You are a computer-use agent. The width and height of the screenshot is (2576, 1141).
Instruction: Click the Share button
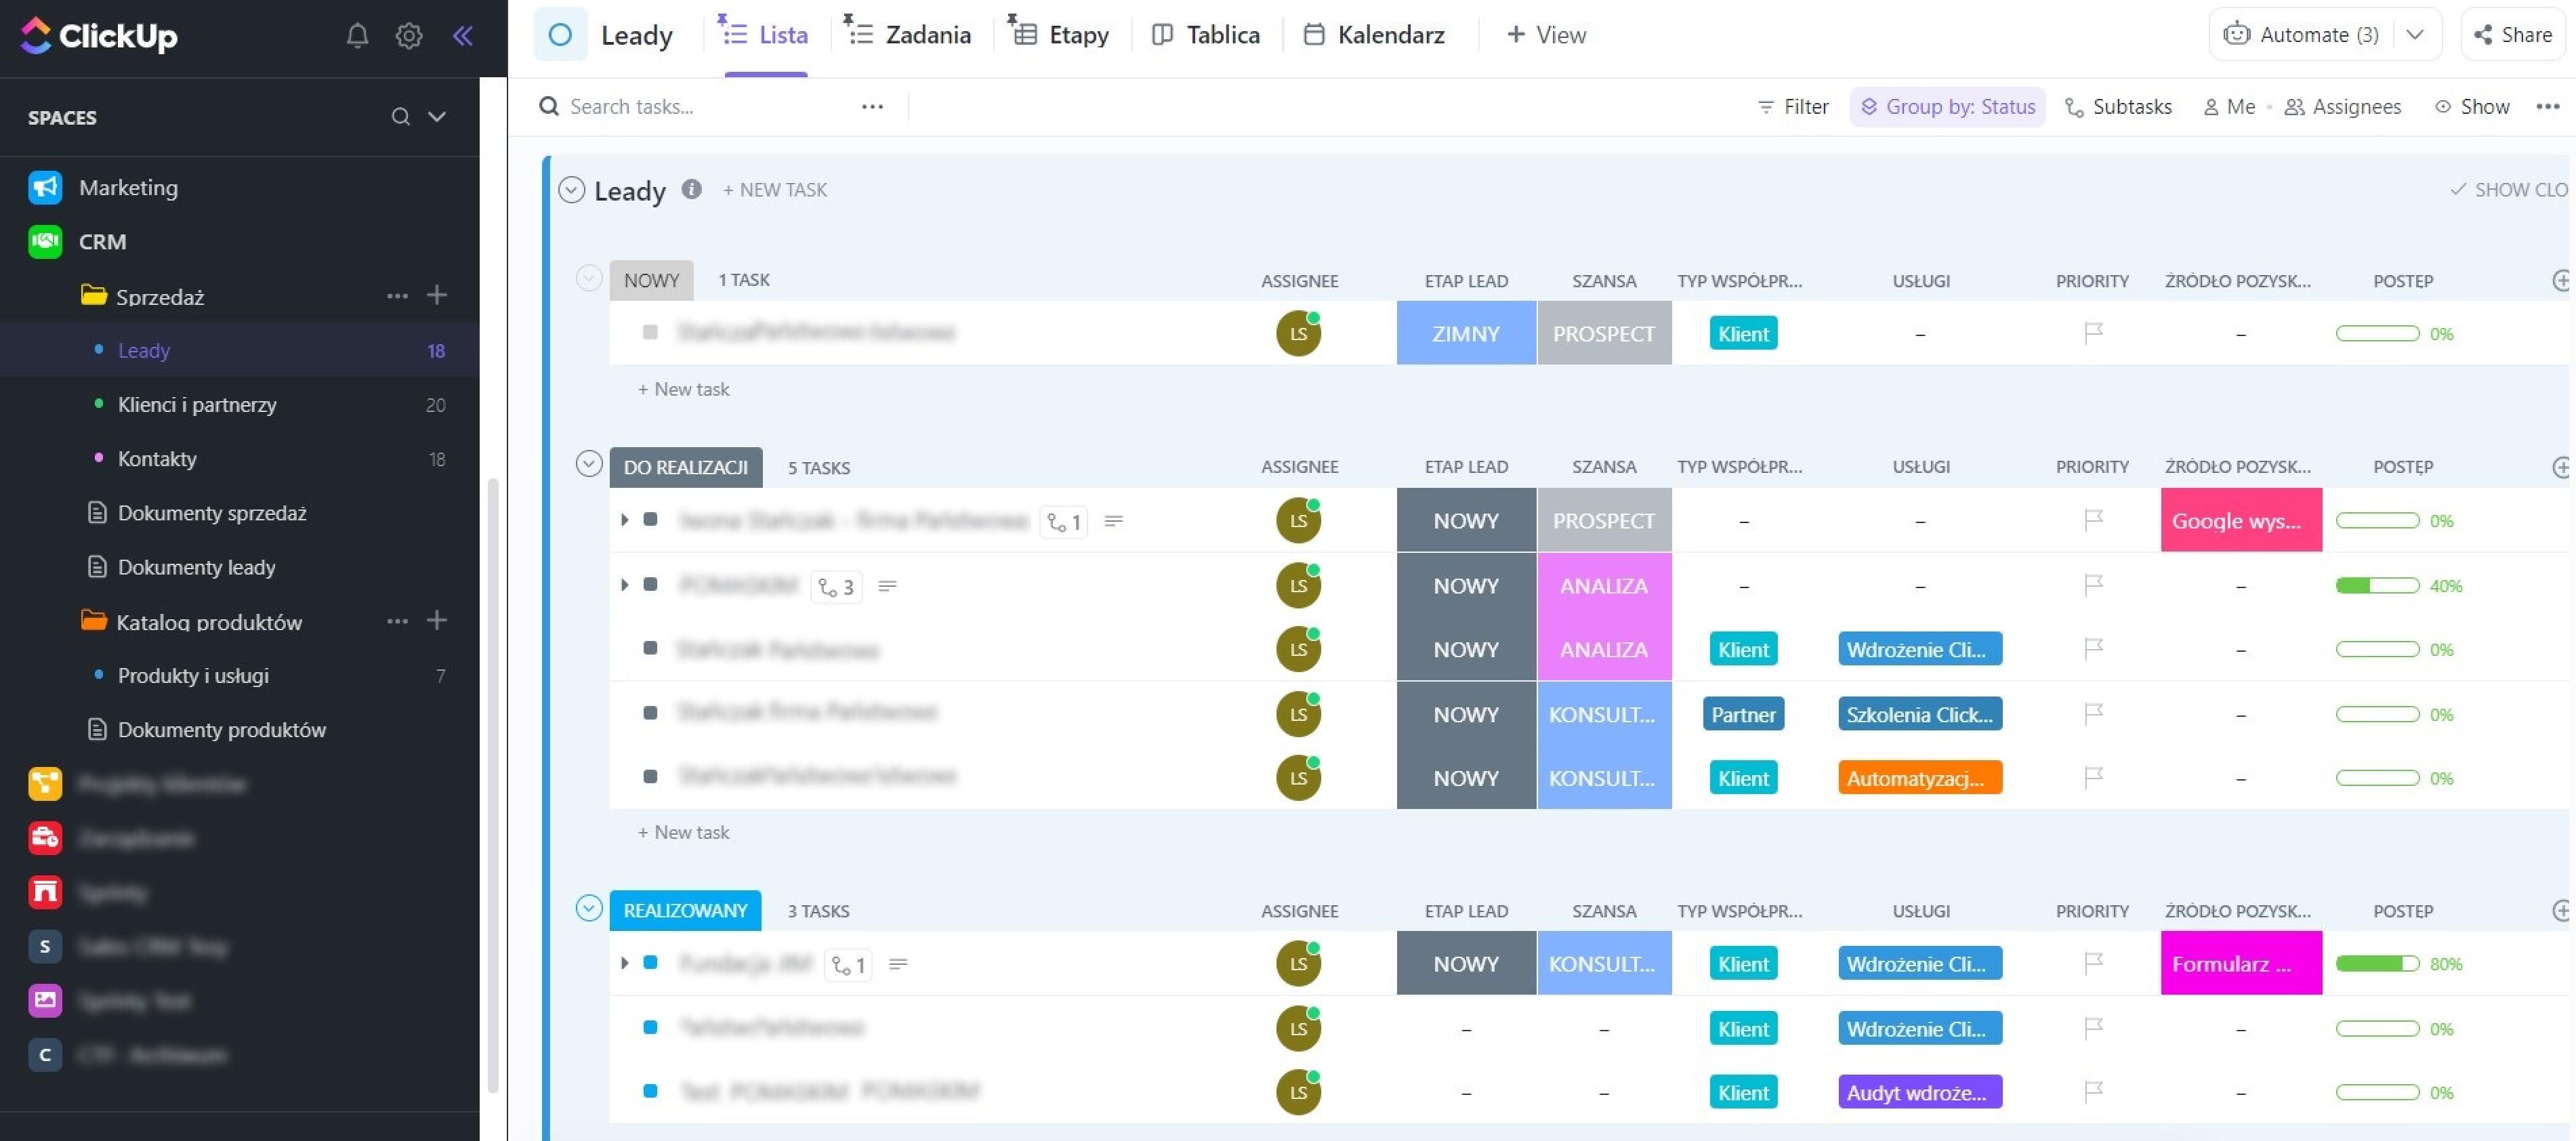click(x=2513, y=35)
